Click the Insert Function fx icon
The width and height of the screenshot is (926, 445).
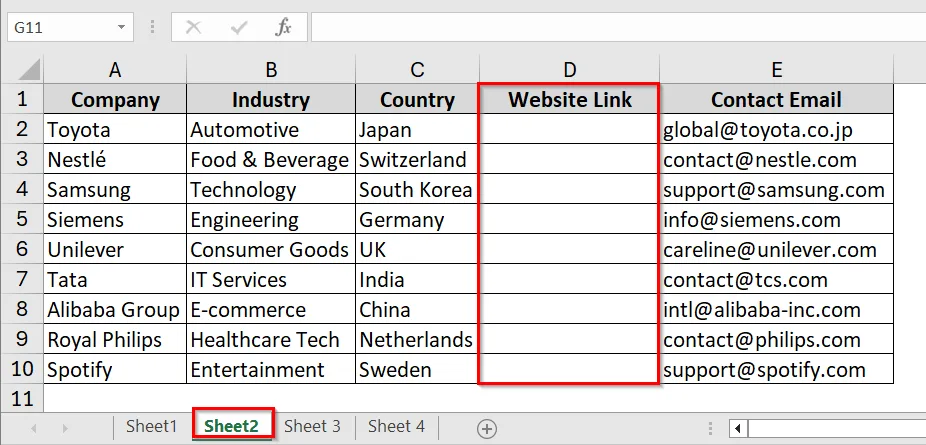(x=284, y=27)
